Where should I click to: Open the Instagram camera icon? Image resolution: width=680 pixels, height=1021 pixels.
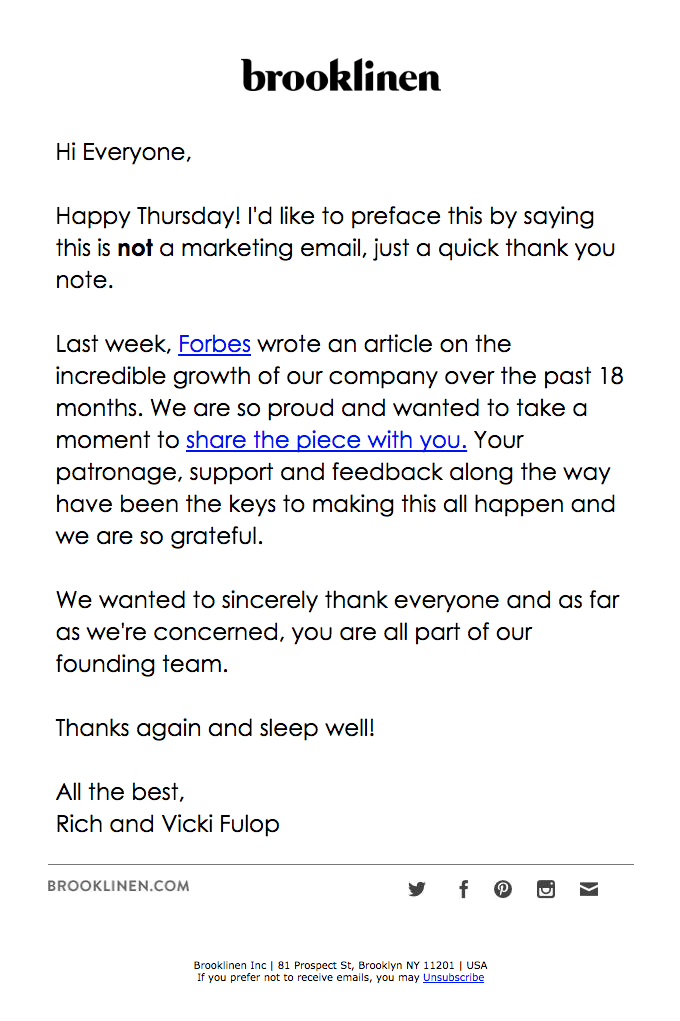coord(546,889)
